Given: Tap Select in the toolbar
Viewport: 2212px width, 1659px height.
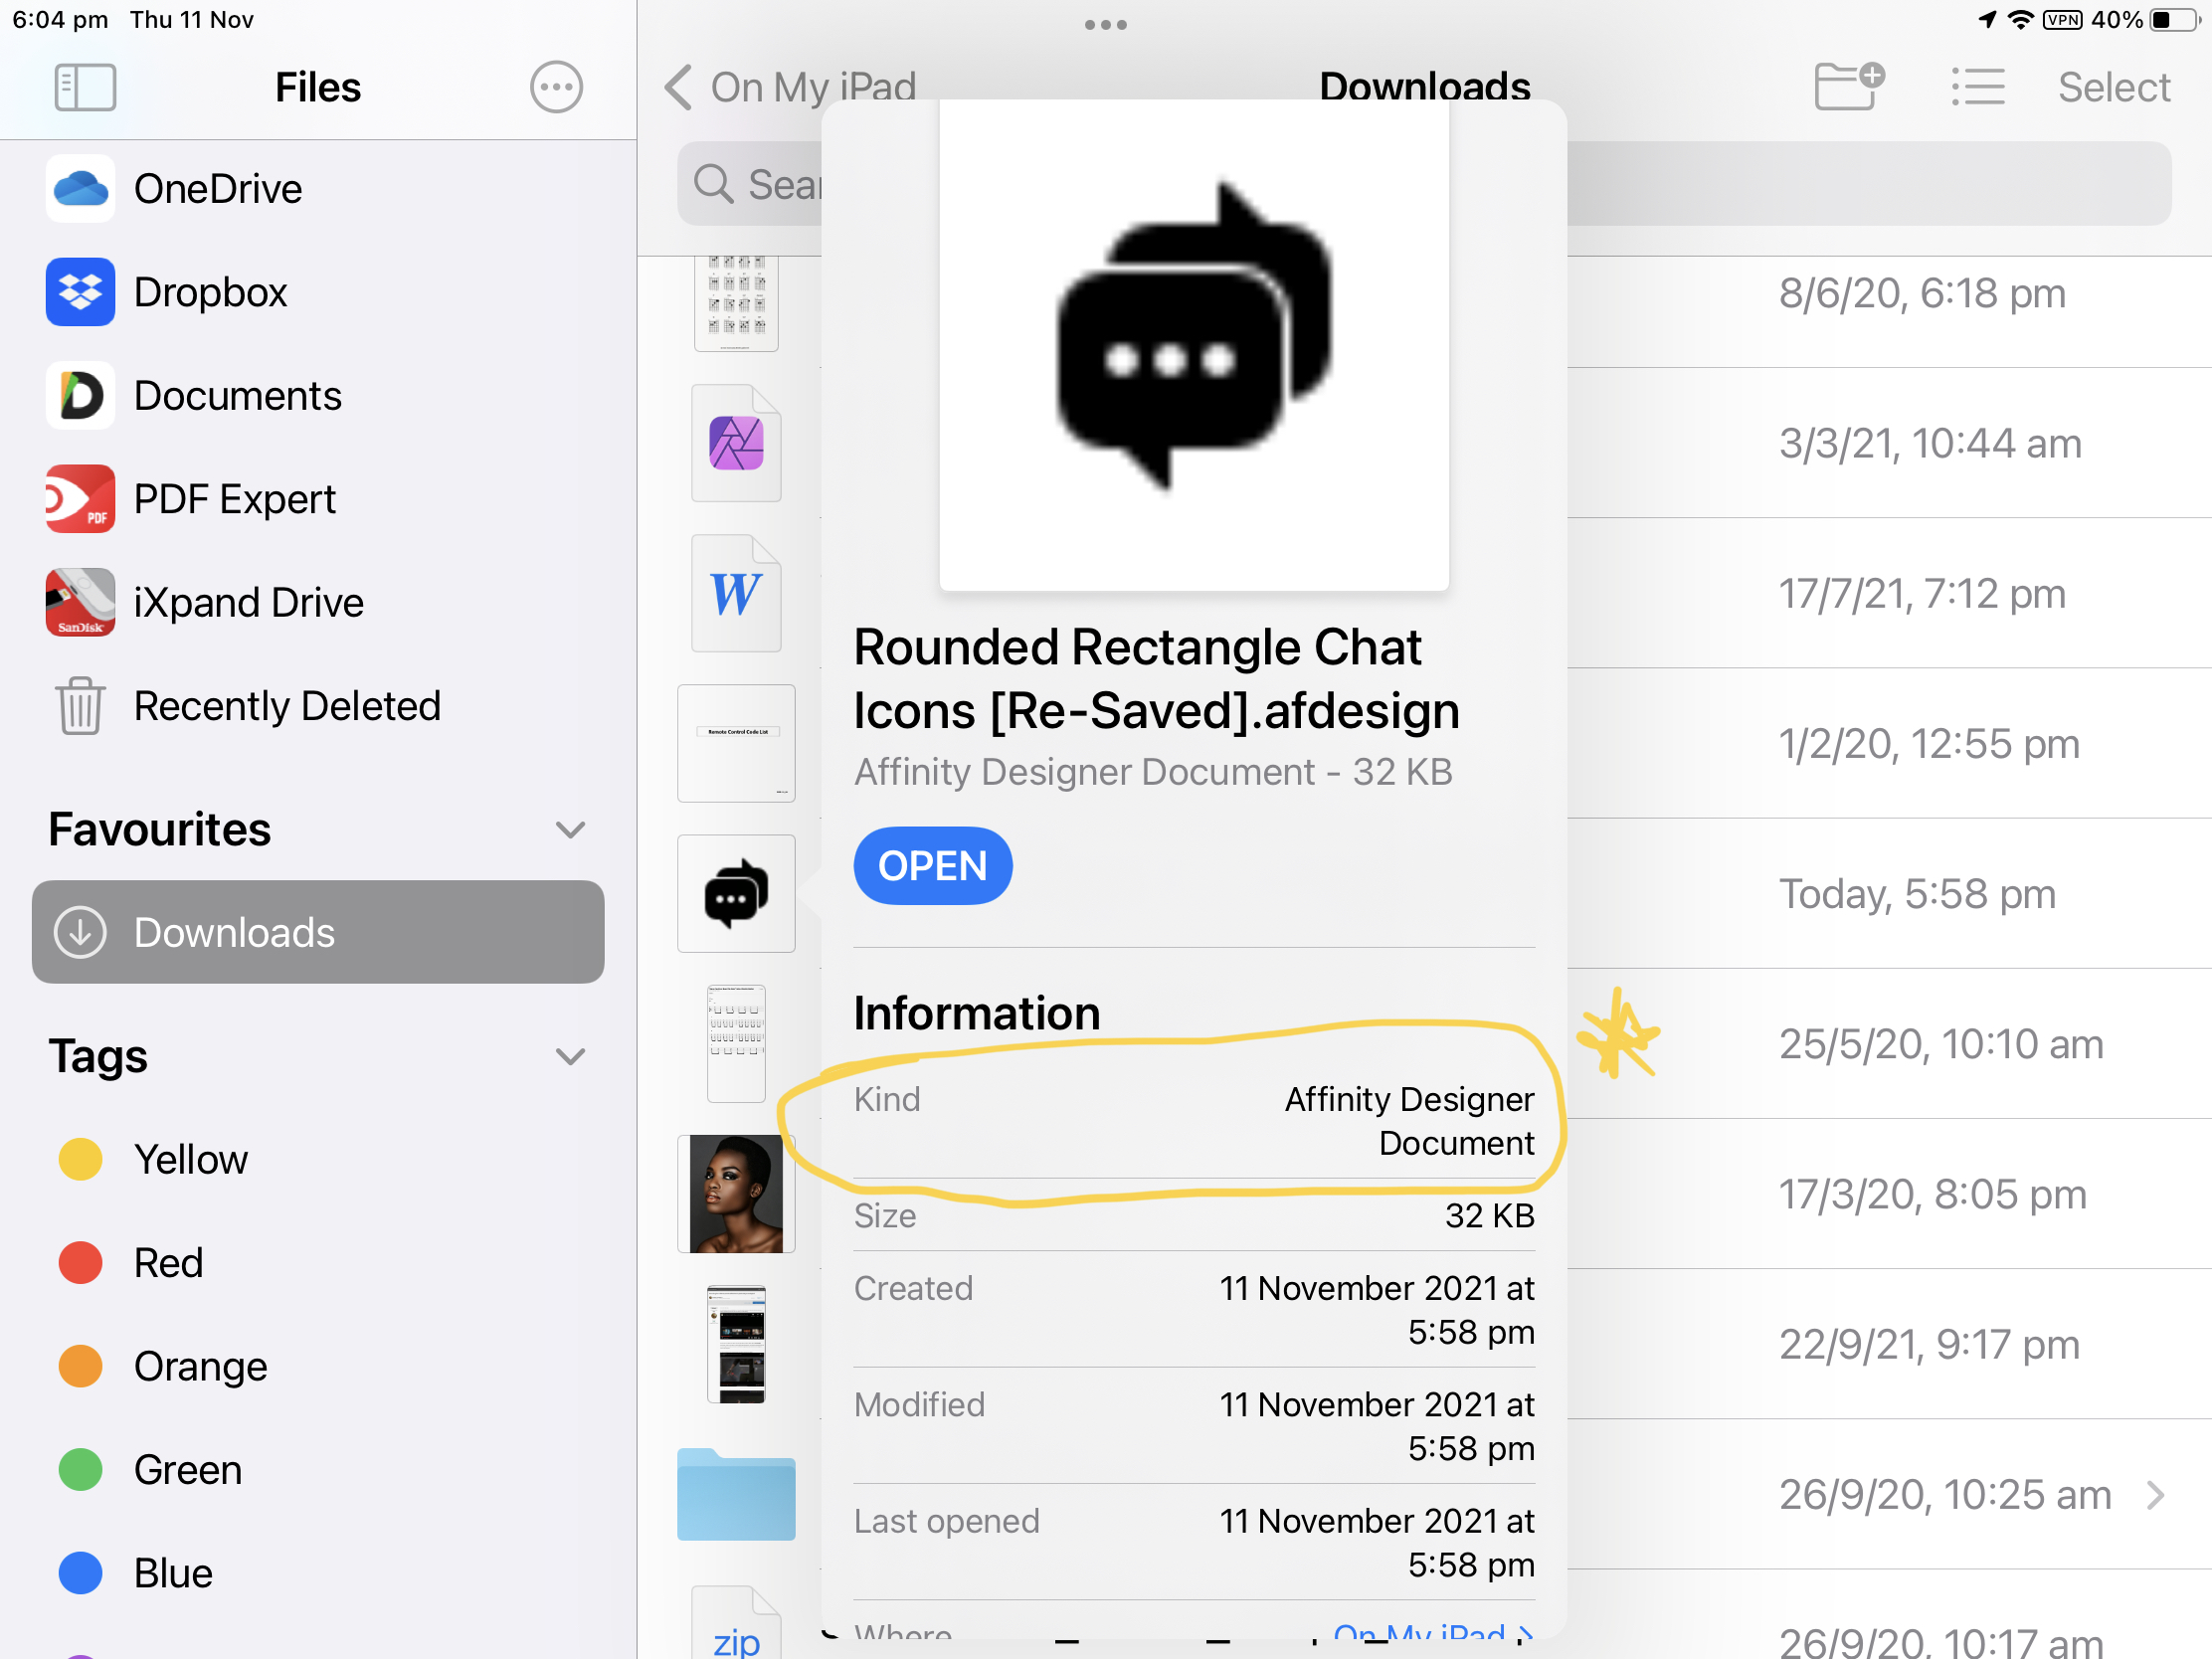Looking at the screenshot, I should click(2114, 87).
